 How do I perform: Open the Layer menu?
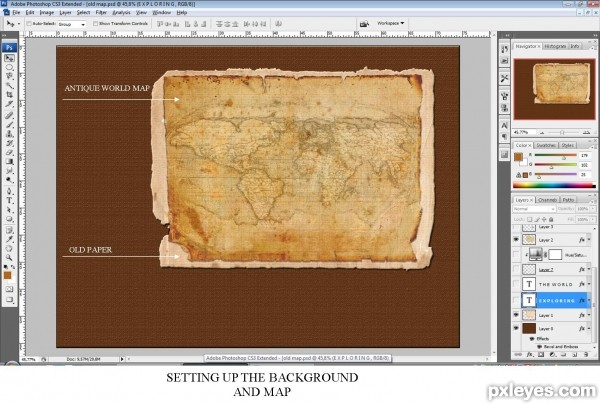coord(65,13)
